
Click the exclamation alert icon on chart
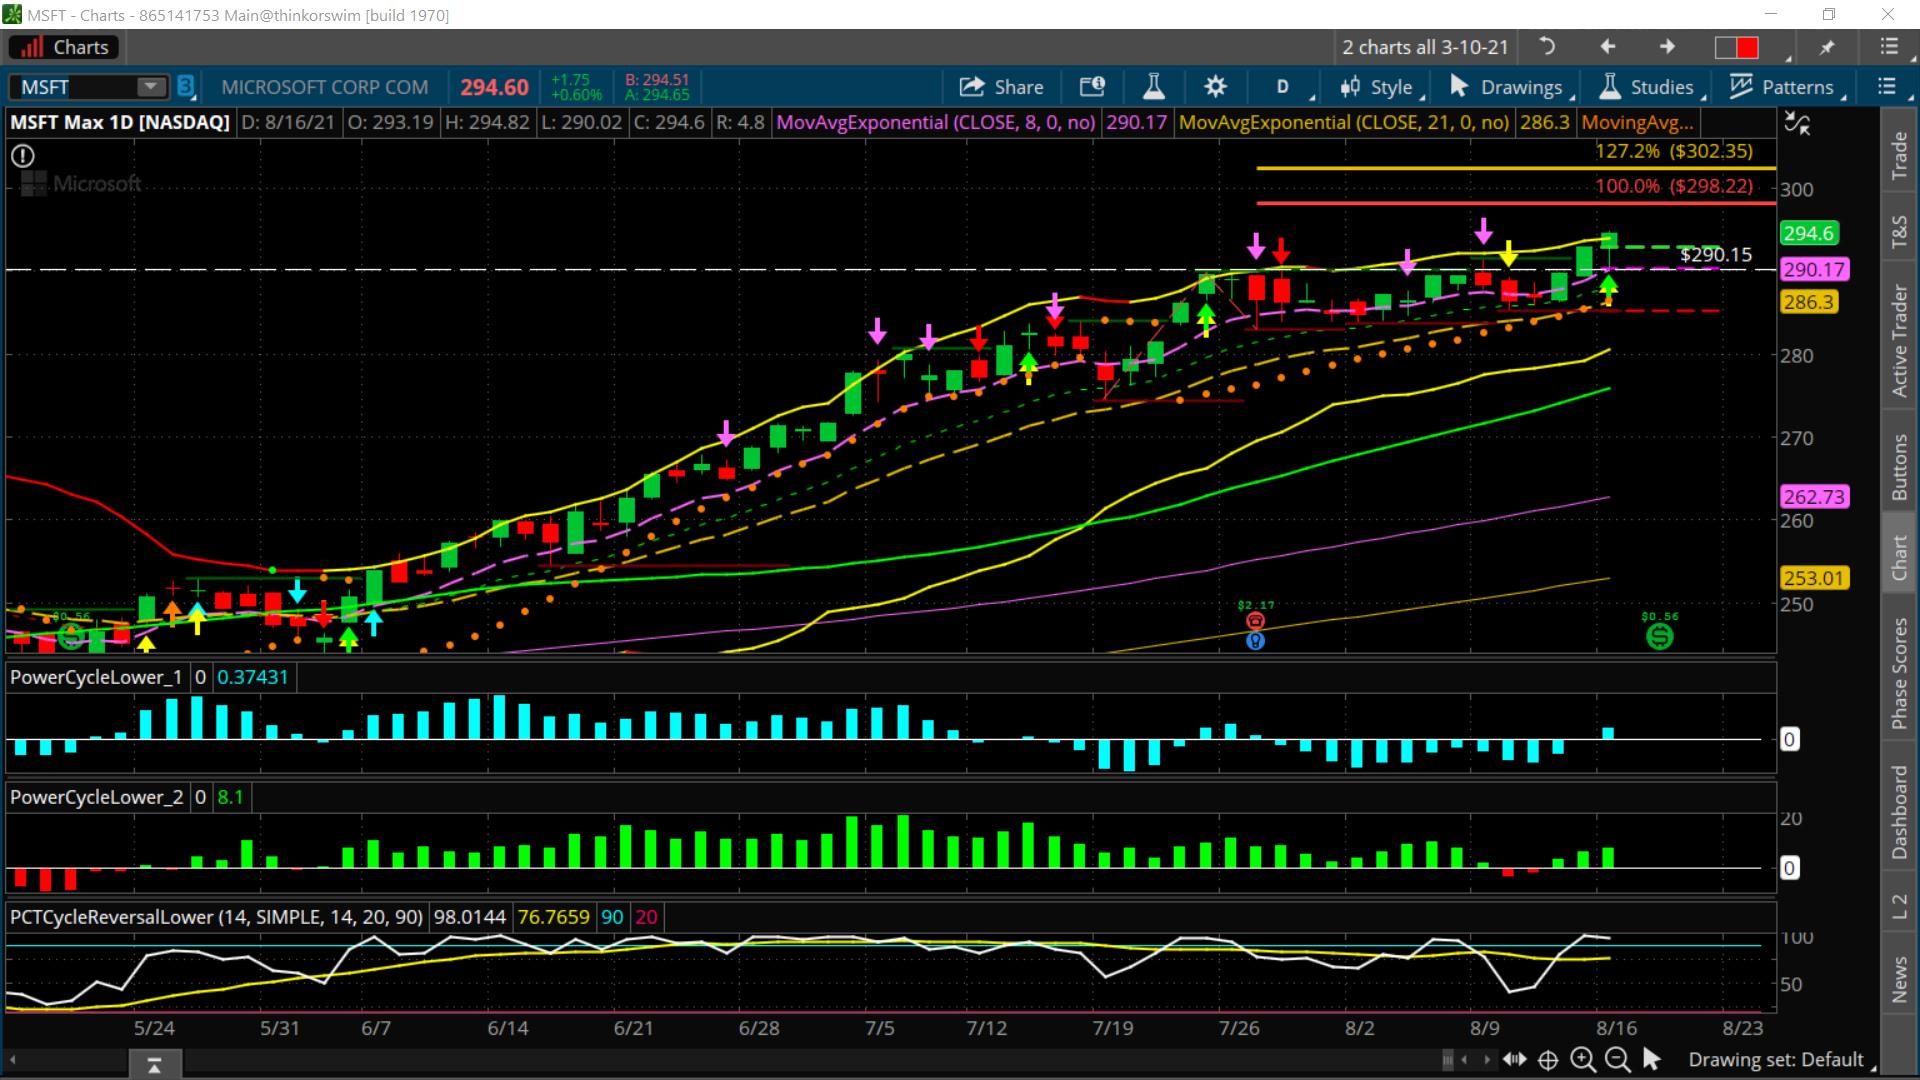22,156
